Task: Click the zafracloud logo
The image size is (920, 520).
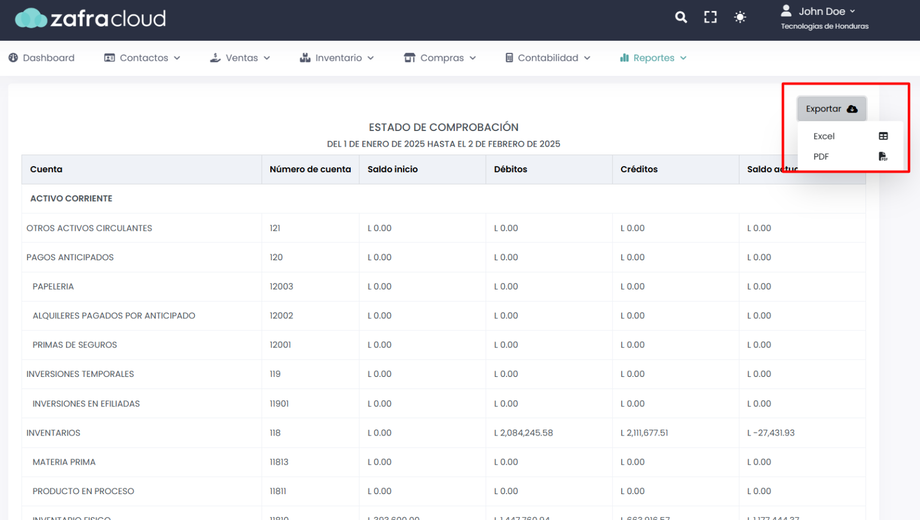Action: pyautogui.click(x=90, y=18)
